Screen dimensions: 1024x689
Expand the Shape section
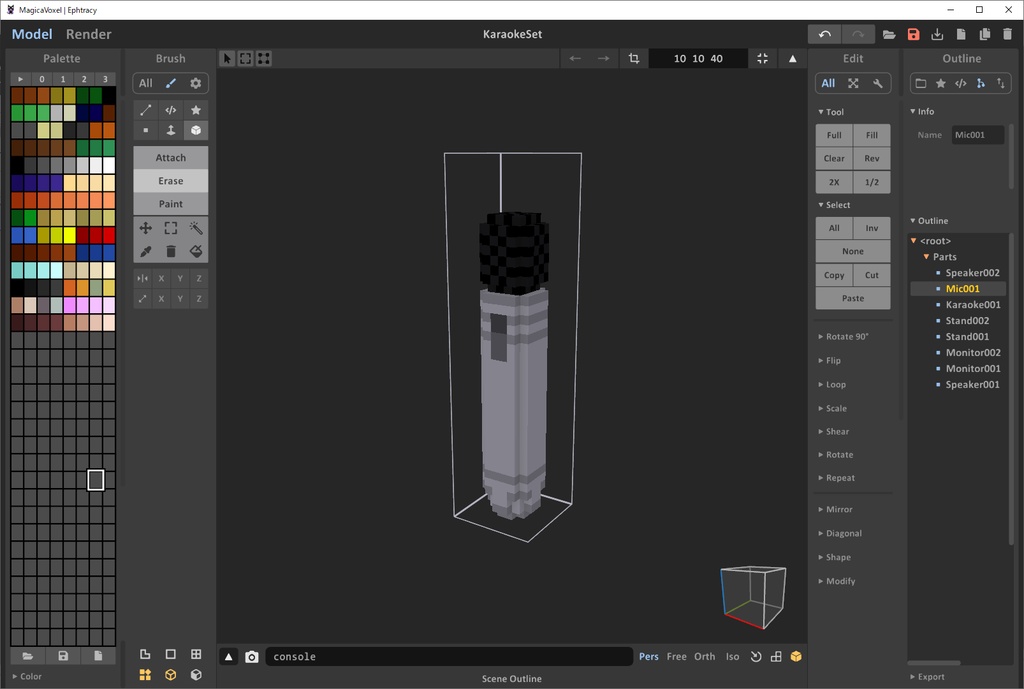pos(835,557)
